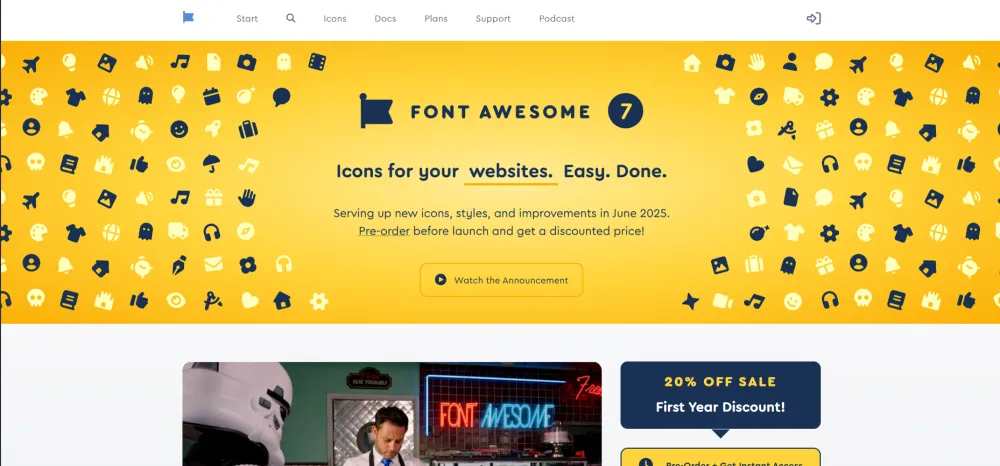
Task: Click the dark house icon in bottom left row
Action: 283,300
